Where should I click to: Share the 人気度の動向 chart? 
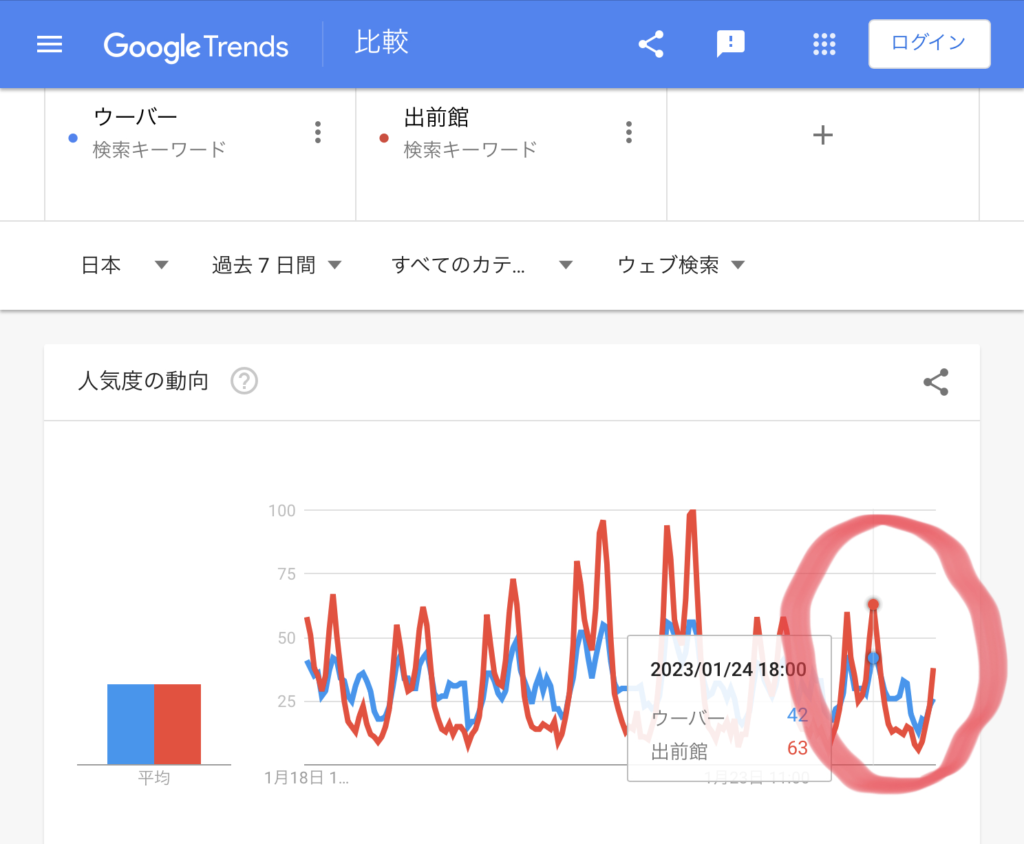[936, 382]
